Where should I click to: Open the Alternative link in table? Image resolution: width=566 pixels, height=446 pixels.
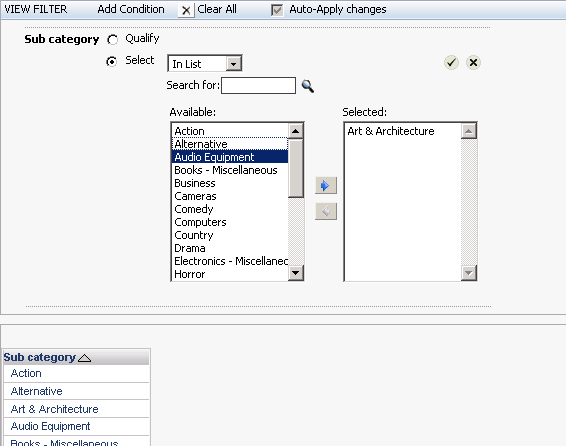(36, 391)
